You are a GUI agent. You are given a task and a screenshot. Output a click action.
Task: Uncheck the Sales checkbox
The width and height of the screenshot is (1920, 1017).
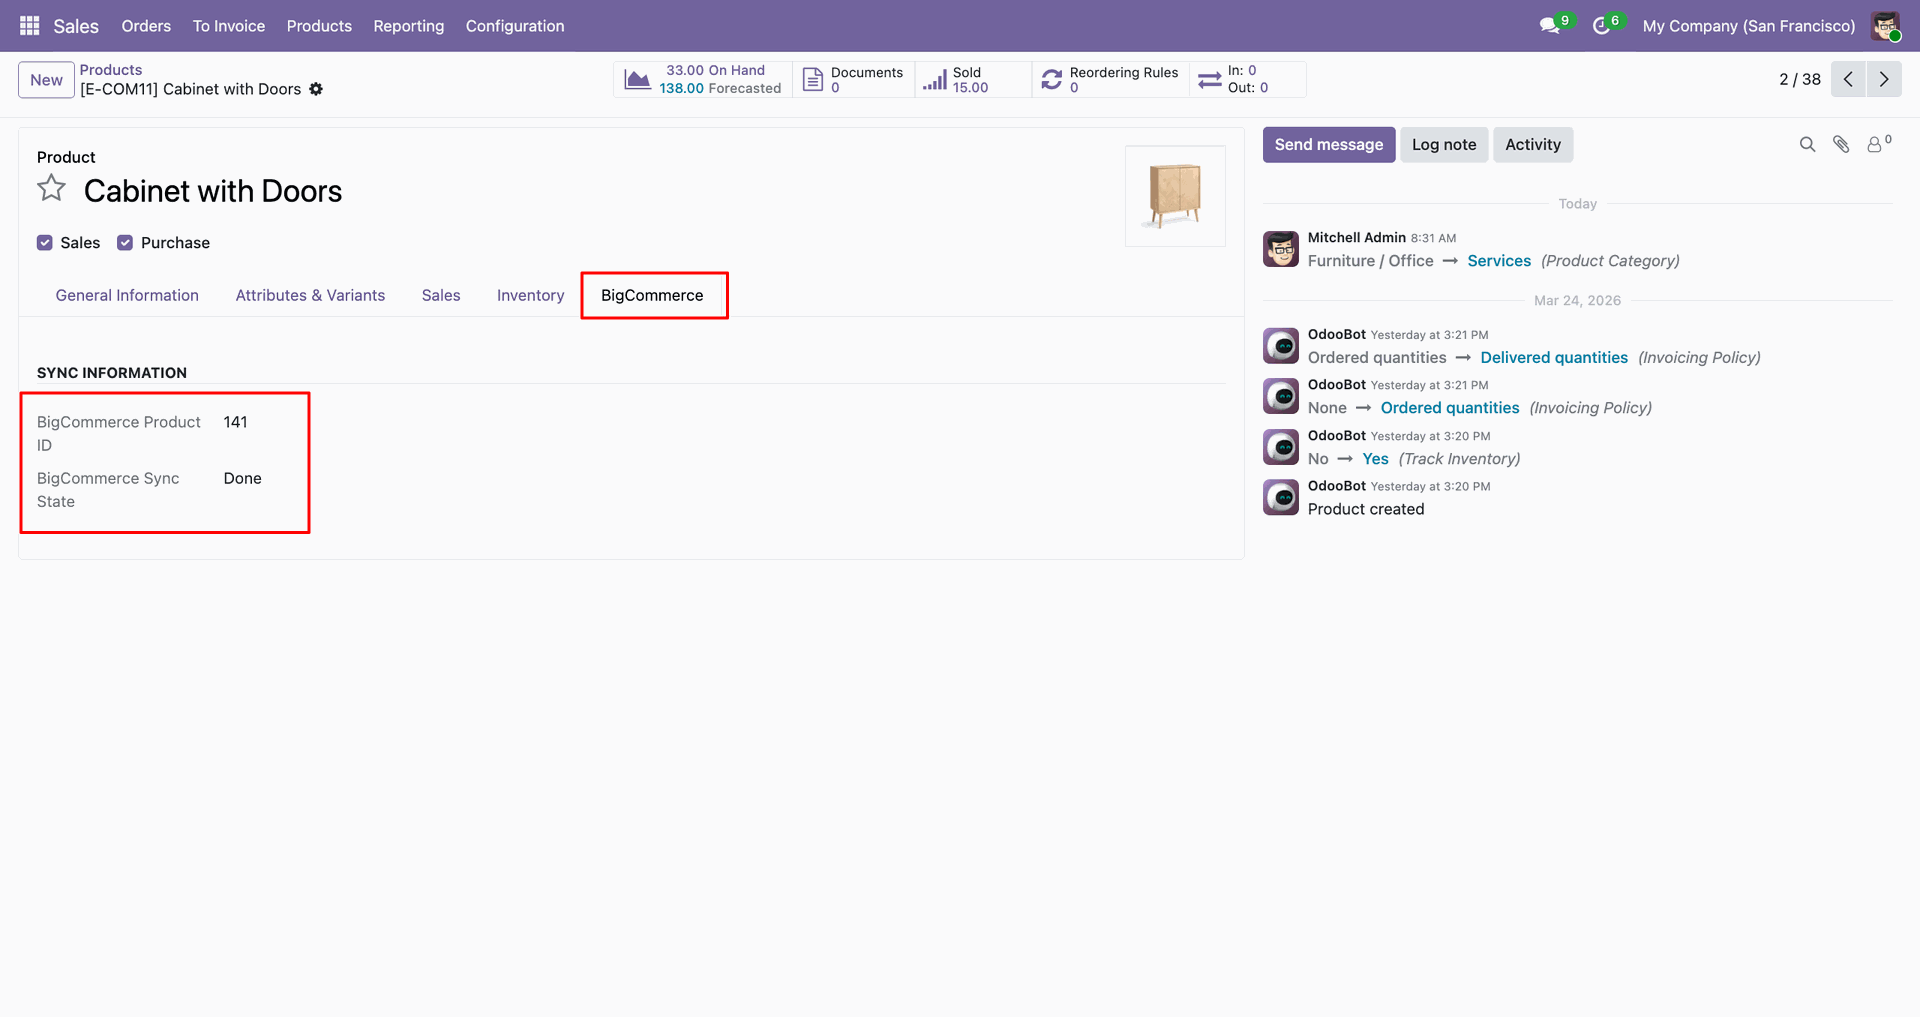click(45, 243)
